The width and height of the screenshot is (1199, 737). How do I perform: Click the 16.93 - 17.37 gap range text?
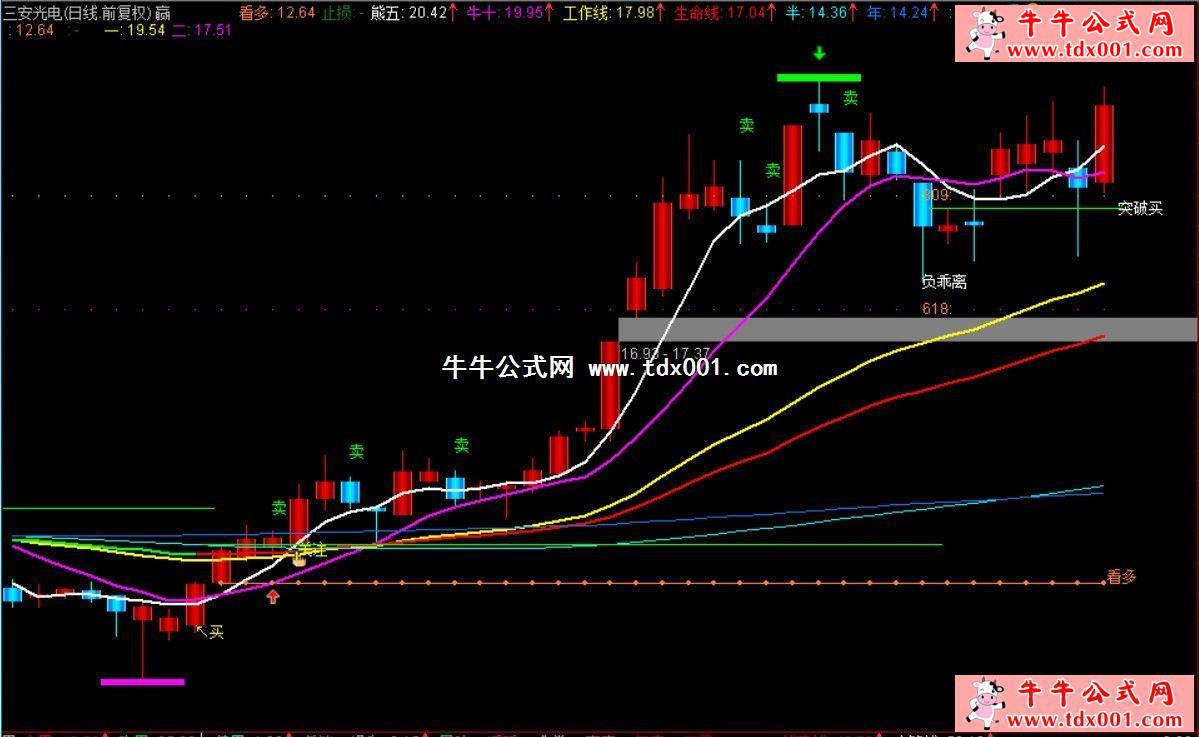(x=666, y=353)
